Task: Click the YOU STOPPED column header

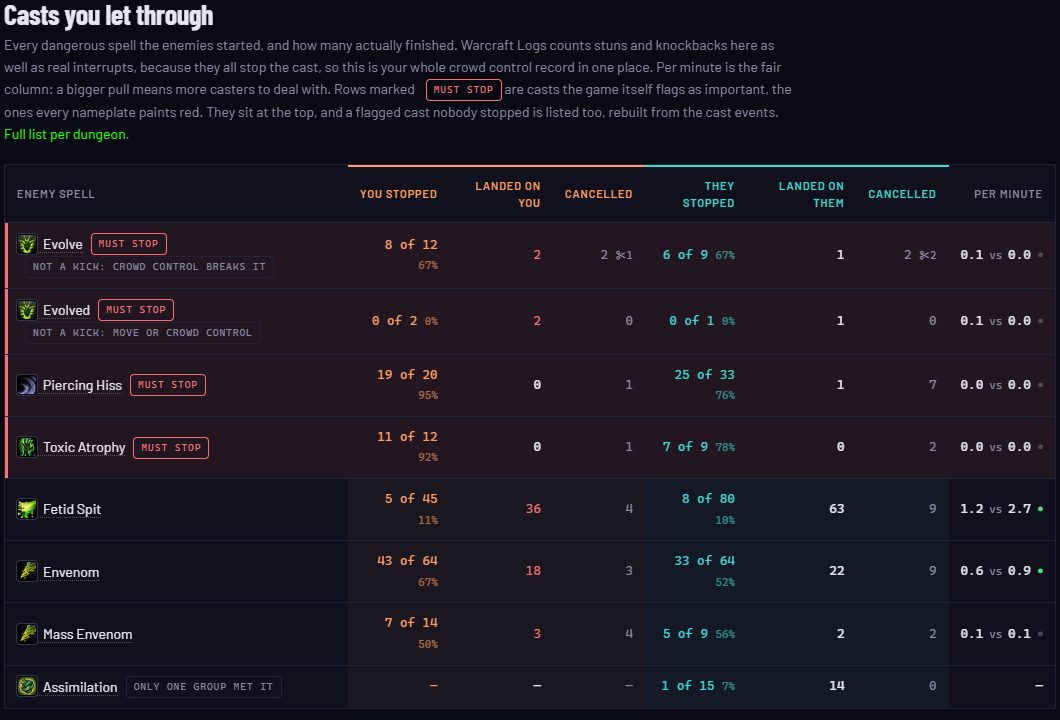Action: [x=398, y=194]
